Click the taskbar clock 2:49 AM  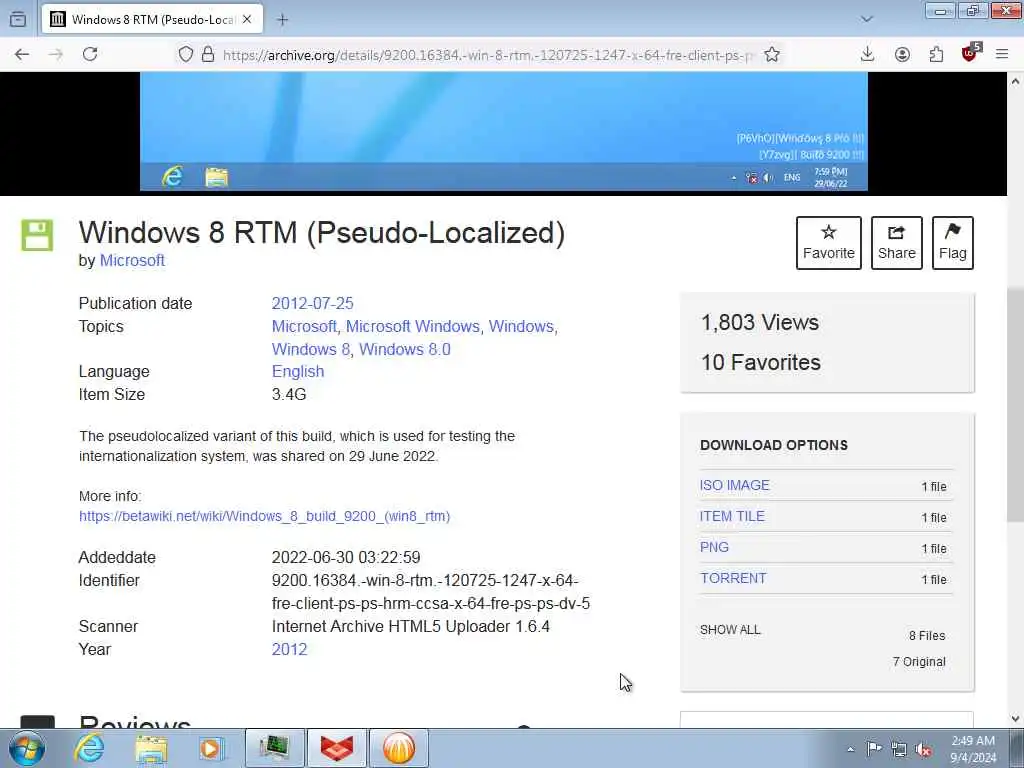tap(973, 749)
